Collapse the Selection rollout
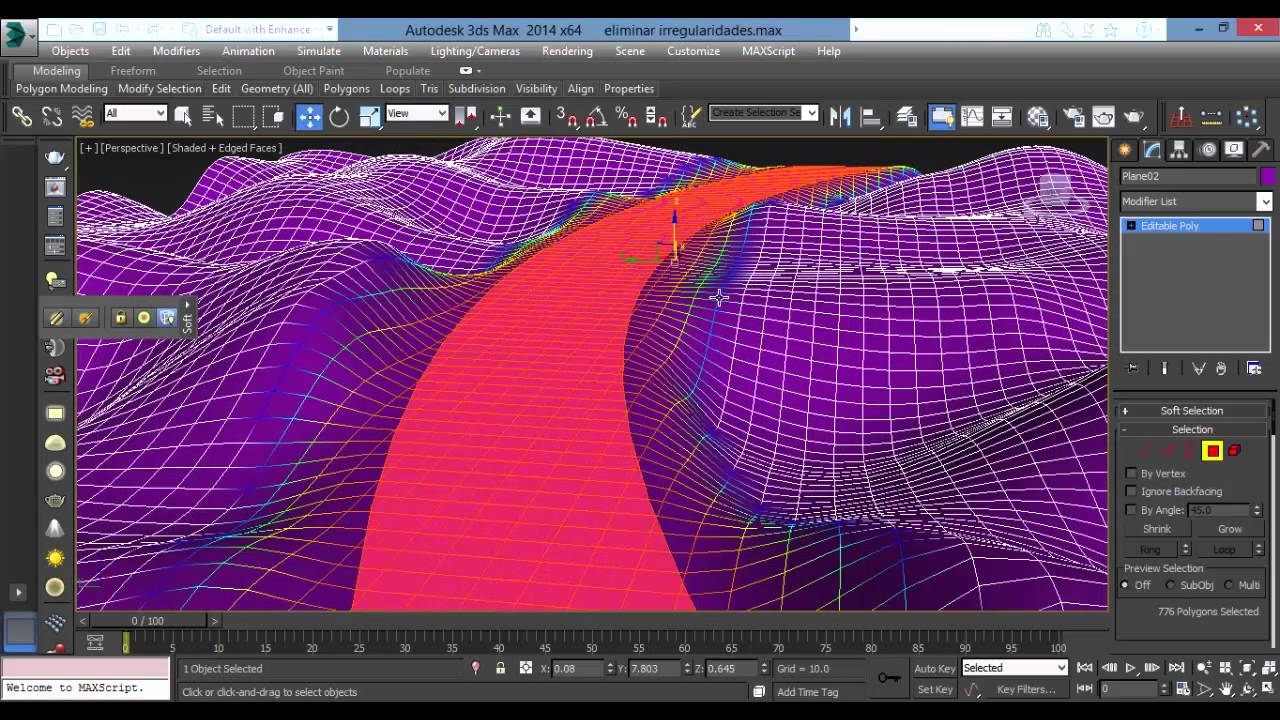 (1192, 429)
